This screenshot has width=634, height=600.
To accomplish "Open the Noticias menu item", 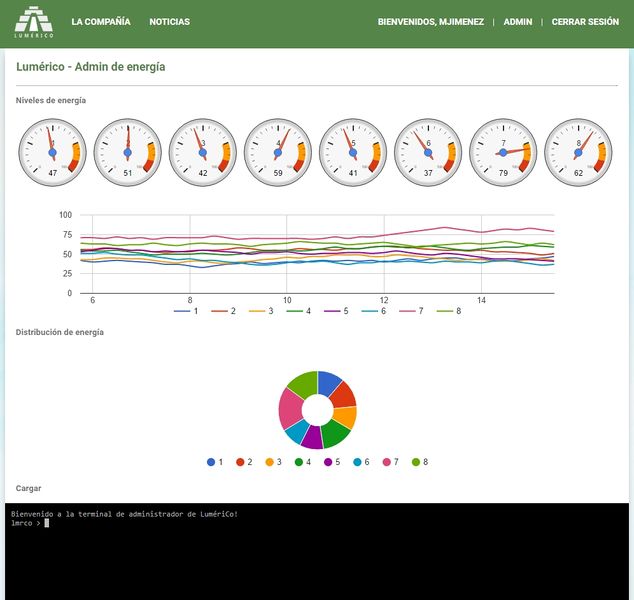I will pos(170,22).
